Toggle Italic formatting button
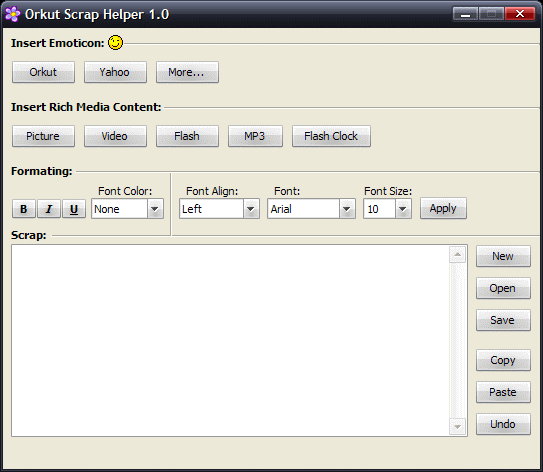Image resolution: width=543 pixels, height=472 pixels. (x=49, y=209)
